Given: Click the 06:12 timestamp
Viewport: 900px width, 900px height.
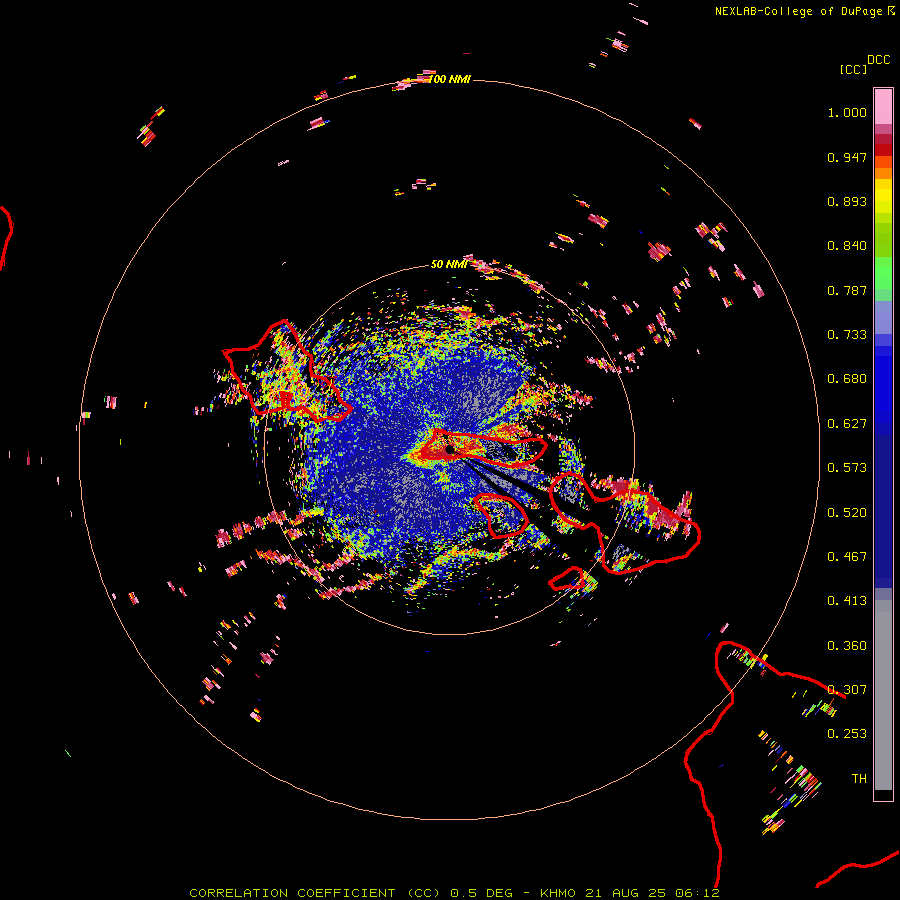Looking at the screenshot, I should tap(697, 893).
